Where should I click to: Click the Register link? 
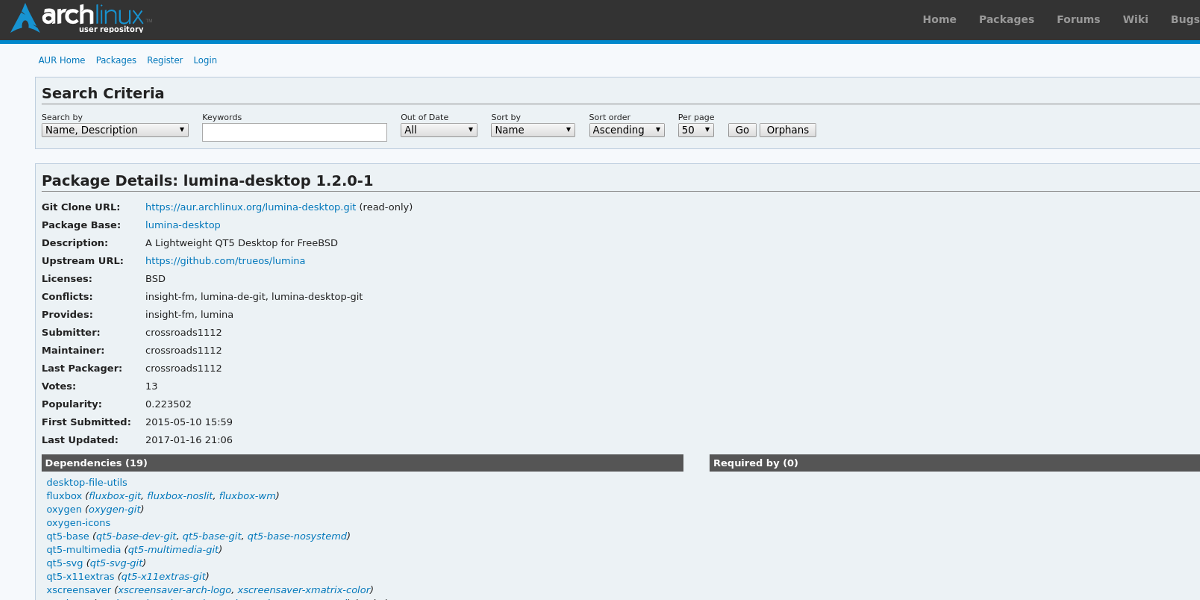[x=165, y=60]
